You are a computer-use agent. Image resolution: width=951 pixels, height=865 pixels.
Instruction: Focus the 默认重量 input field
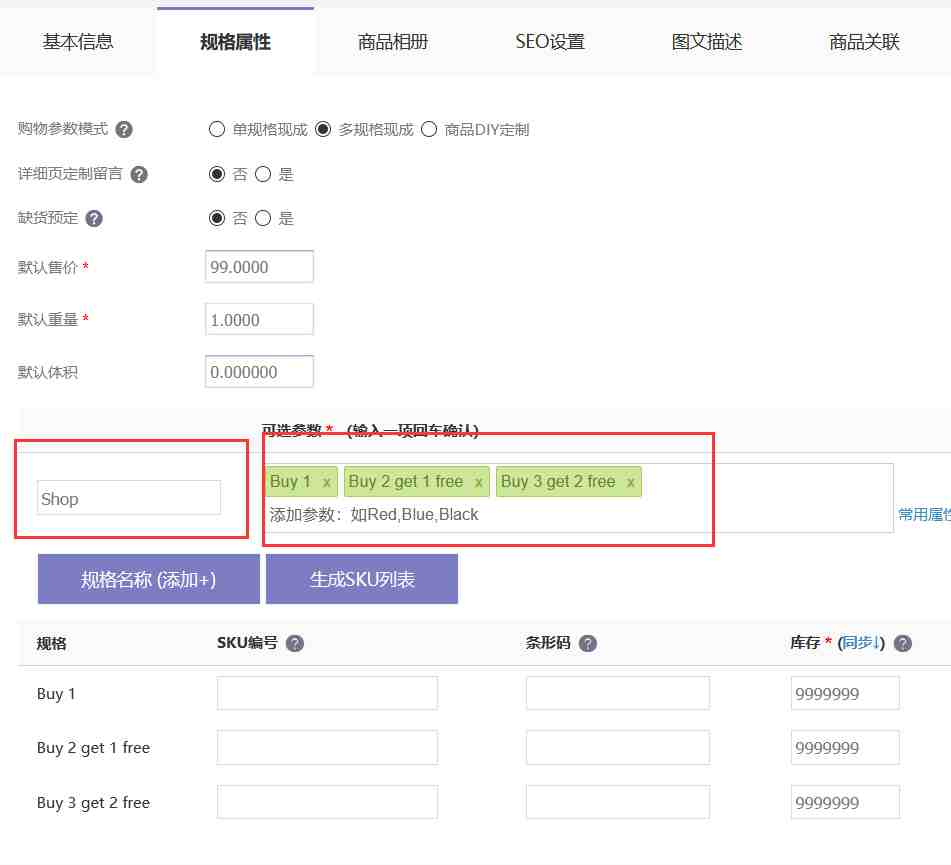click(x=260, y=320)
